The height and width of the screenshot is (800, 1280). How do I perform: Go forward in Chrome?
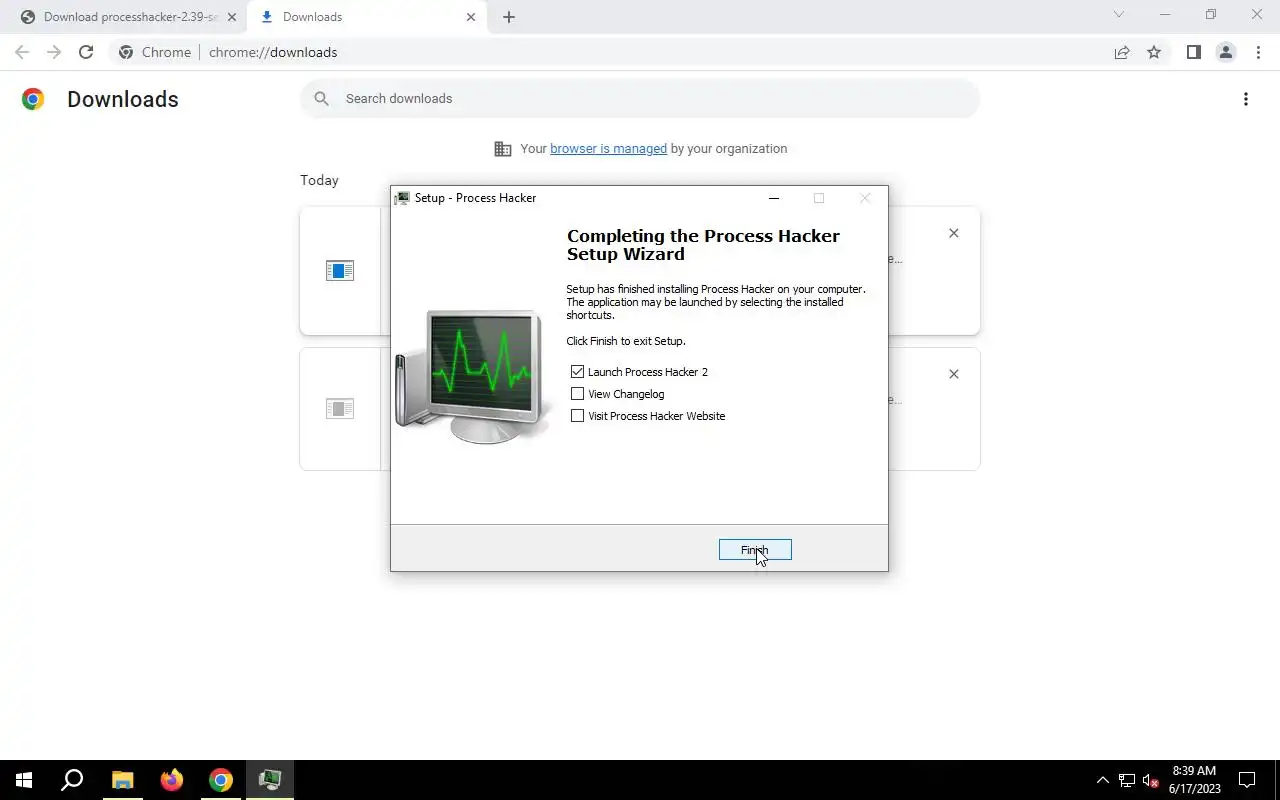pyautogui.click(x=54, y=52)
